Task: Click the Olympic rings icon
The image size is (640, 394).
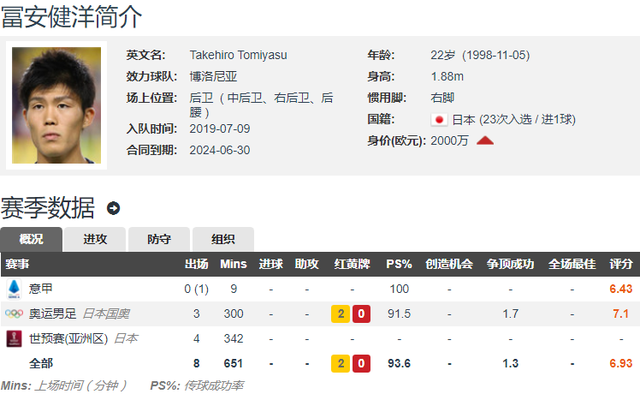Action: 14,314
